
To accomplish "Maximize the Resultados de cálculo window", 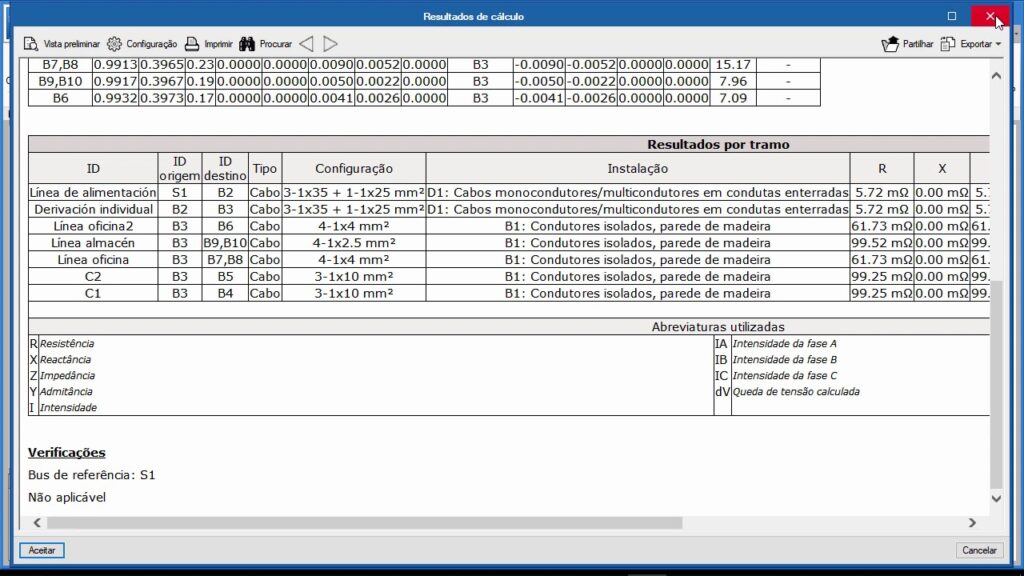I will [952, 16].
